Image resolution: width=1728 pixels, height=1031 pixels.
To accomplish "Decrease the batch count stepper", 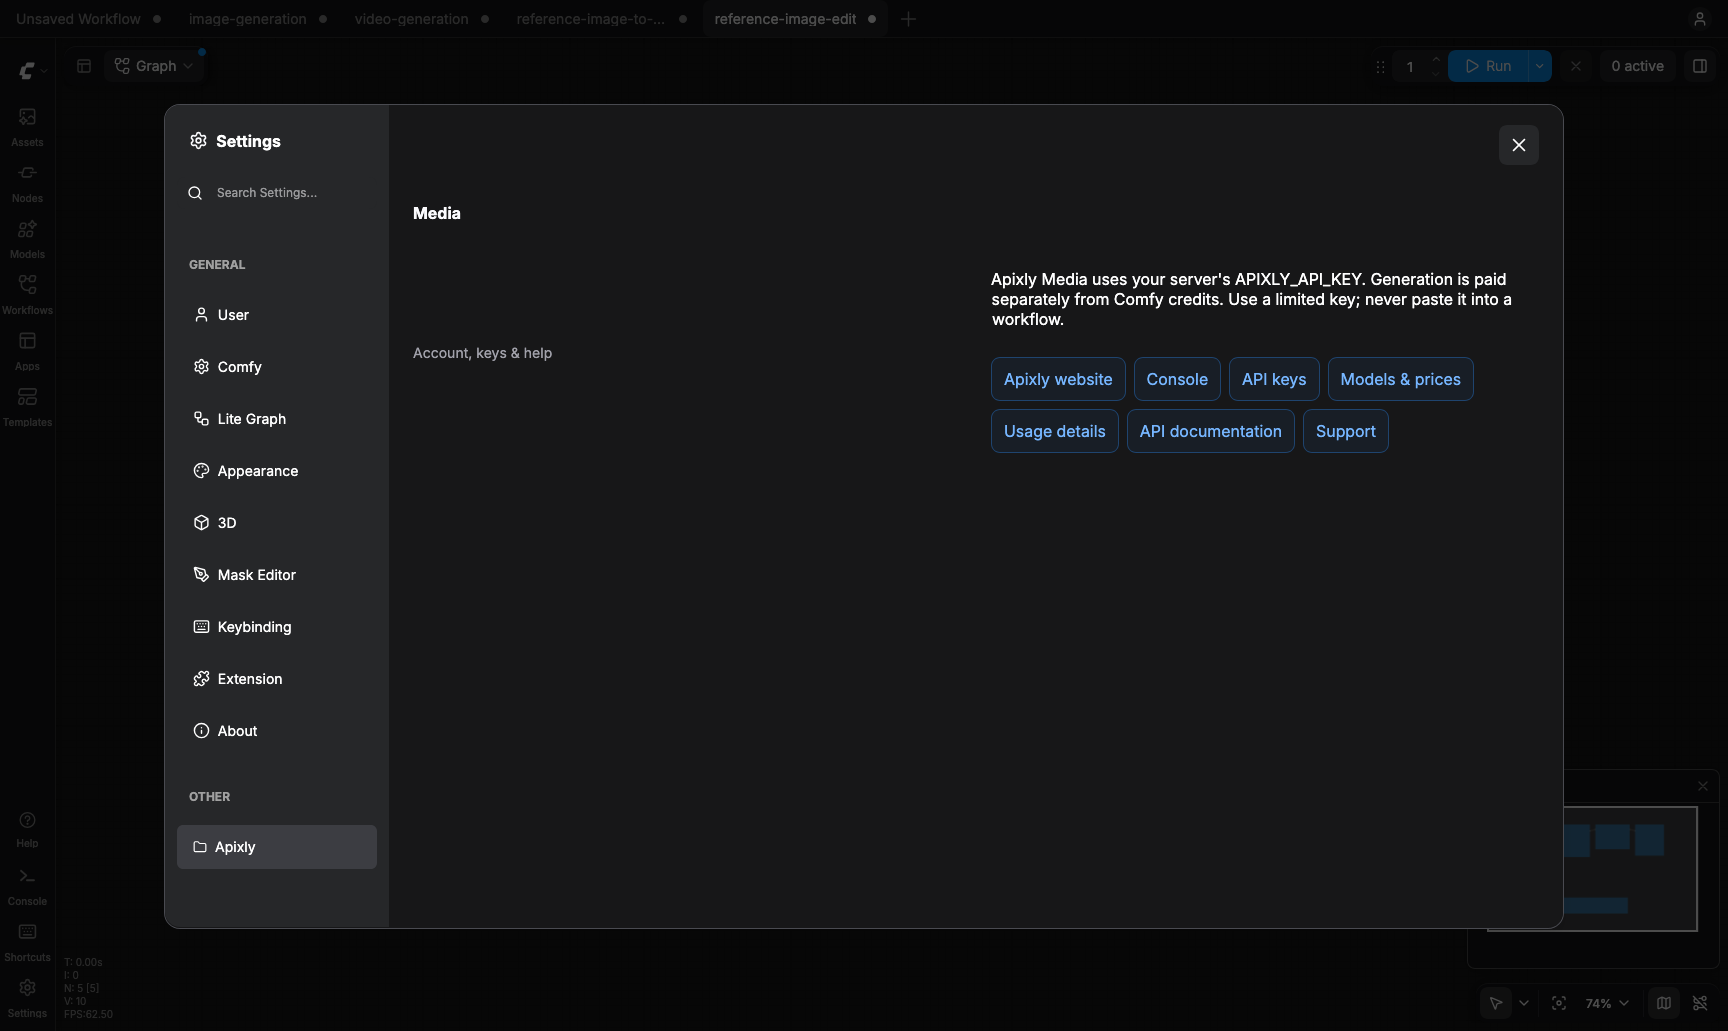I will (x=1435, y=74).
